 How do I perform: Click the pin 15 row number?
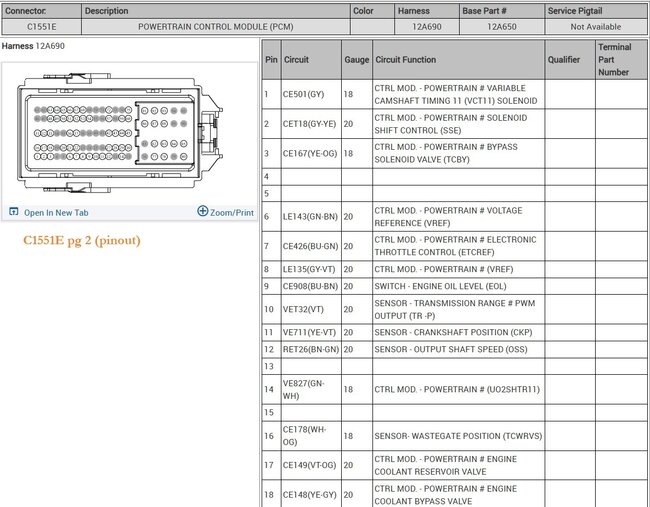[x=269, y=412]
